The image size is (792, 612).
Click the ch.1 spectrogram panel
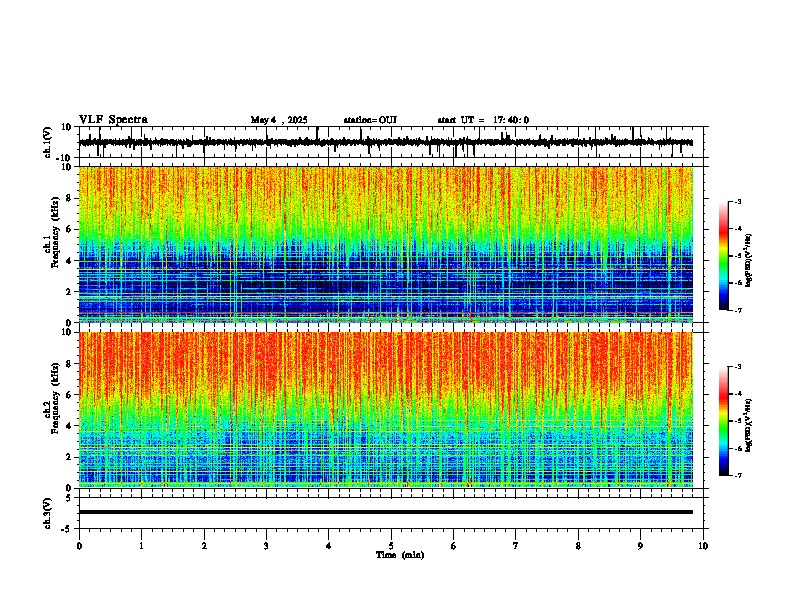[386, 244]
